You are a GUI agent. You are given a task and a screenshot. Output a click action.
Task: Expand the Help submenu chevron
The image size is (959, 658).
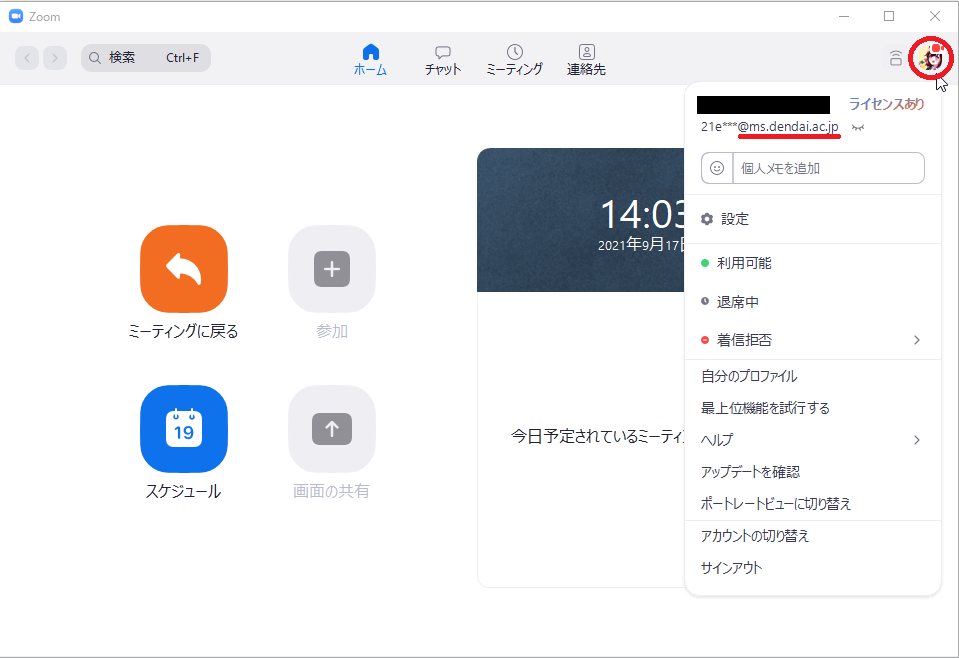coord(917,440)
